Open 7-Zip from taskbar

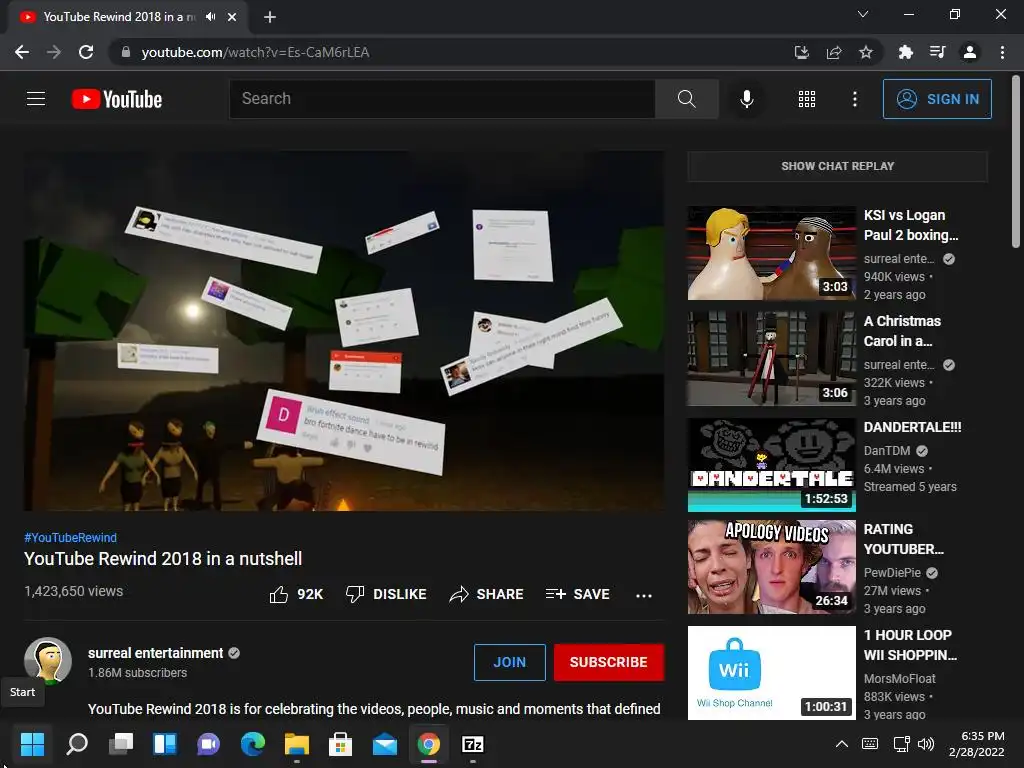(x=472, y=743)
